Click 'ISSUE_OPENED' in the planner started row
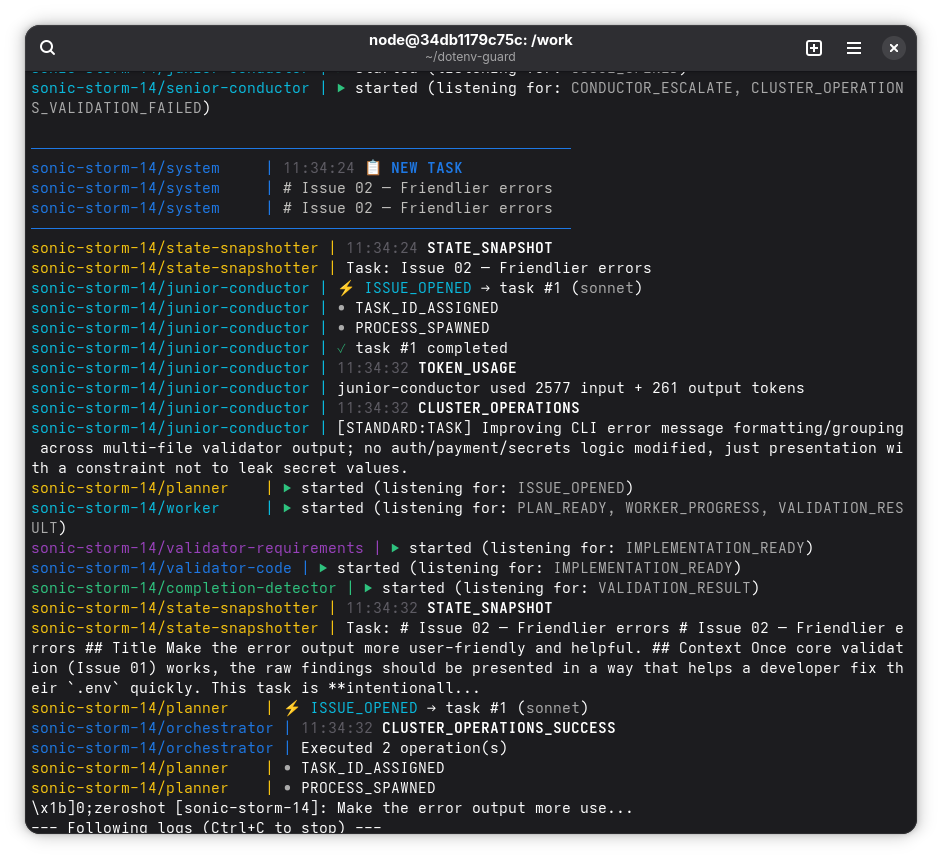 (571, 488)
